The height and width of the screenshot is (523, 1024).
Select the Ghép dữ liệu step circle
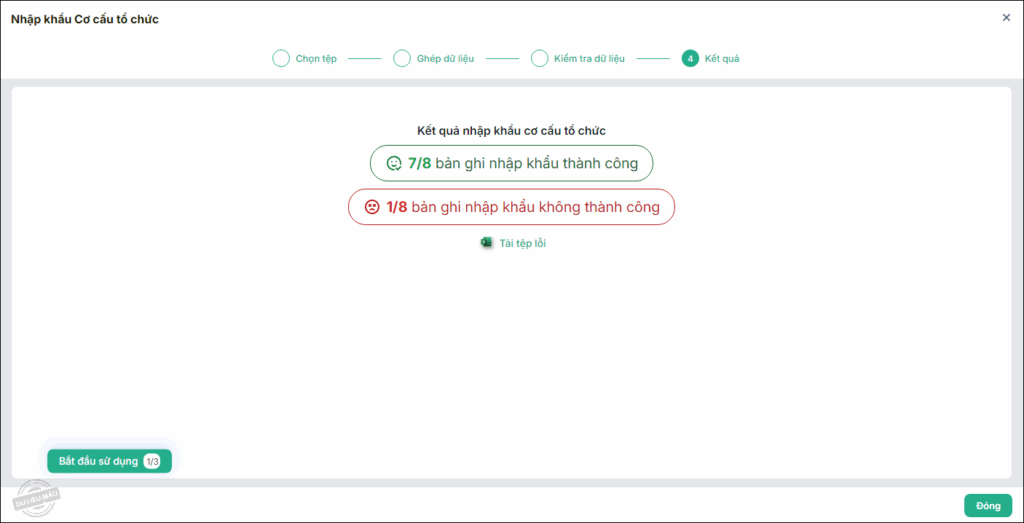pyautogui.click(x=402, y=59)
